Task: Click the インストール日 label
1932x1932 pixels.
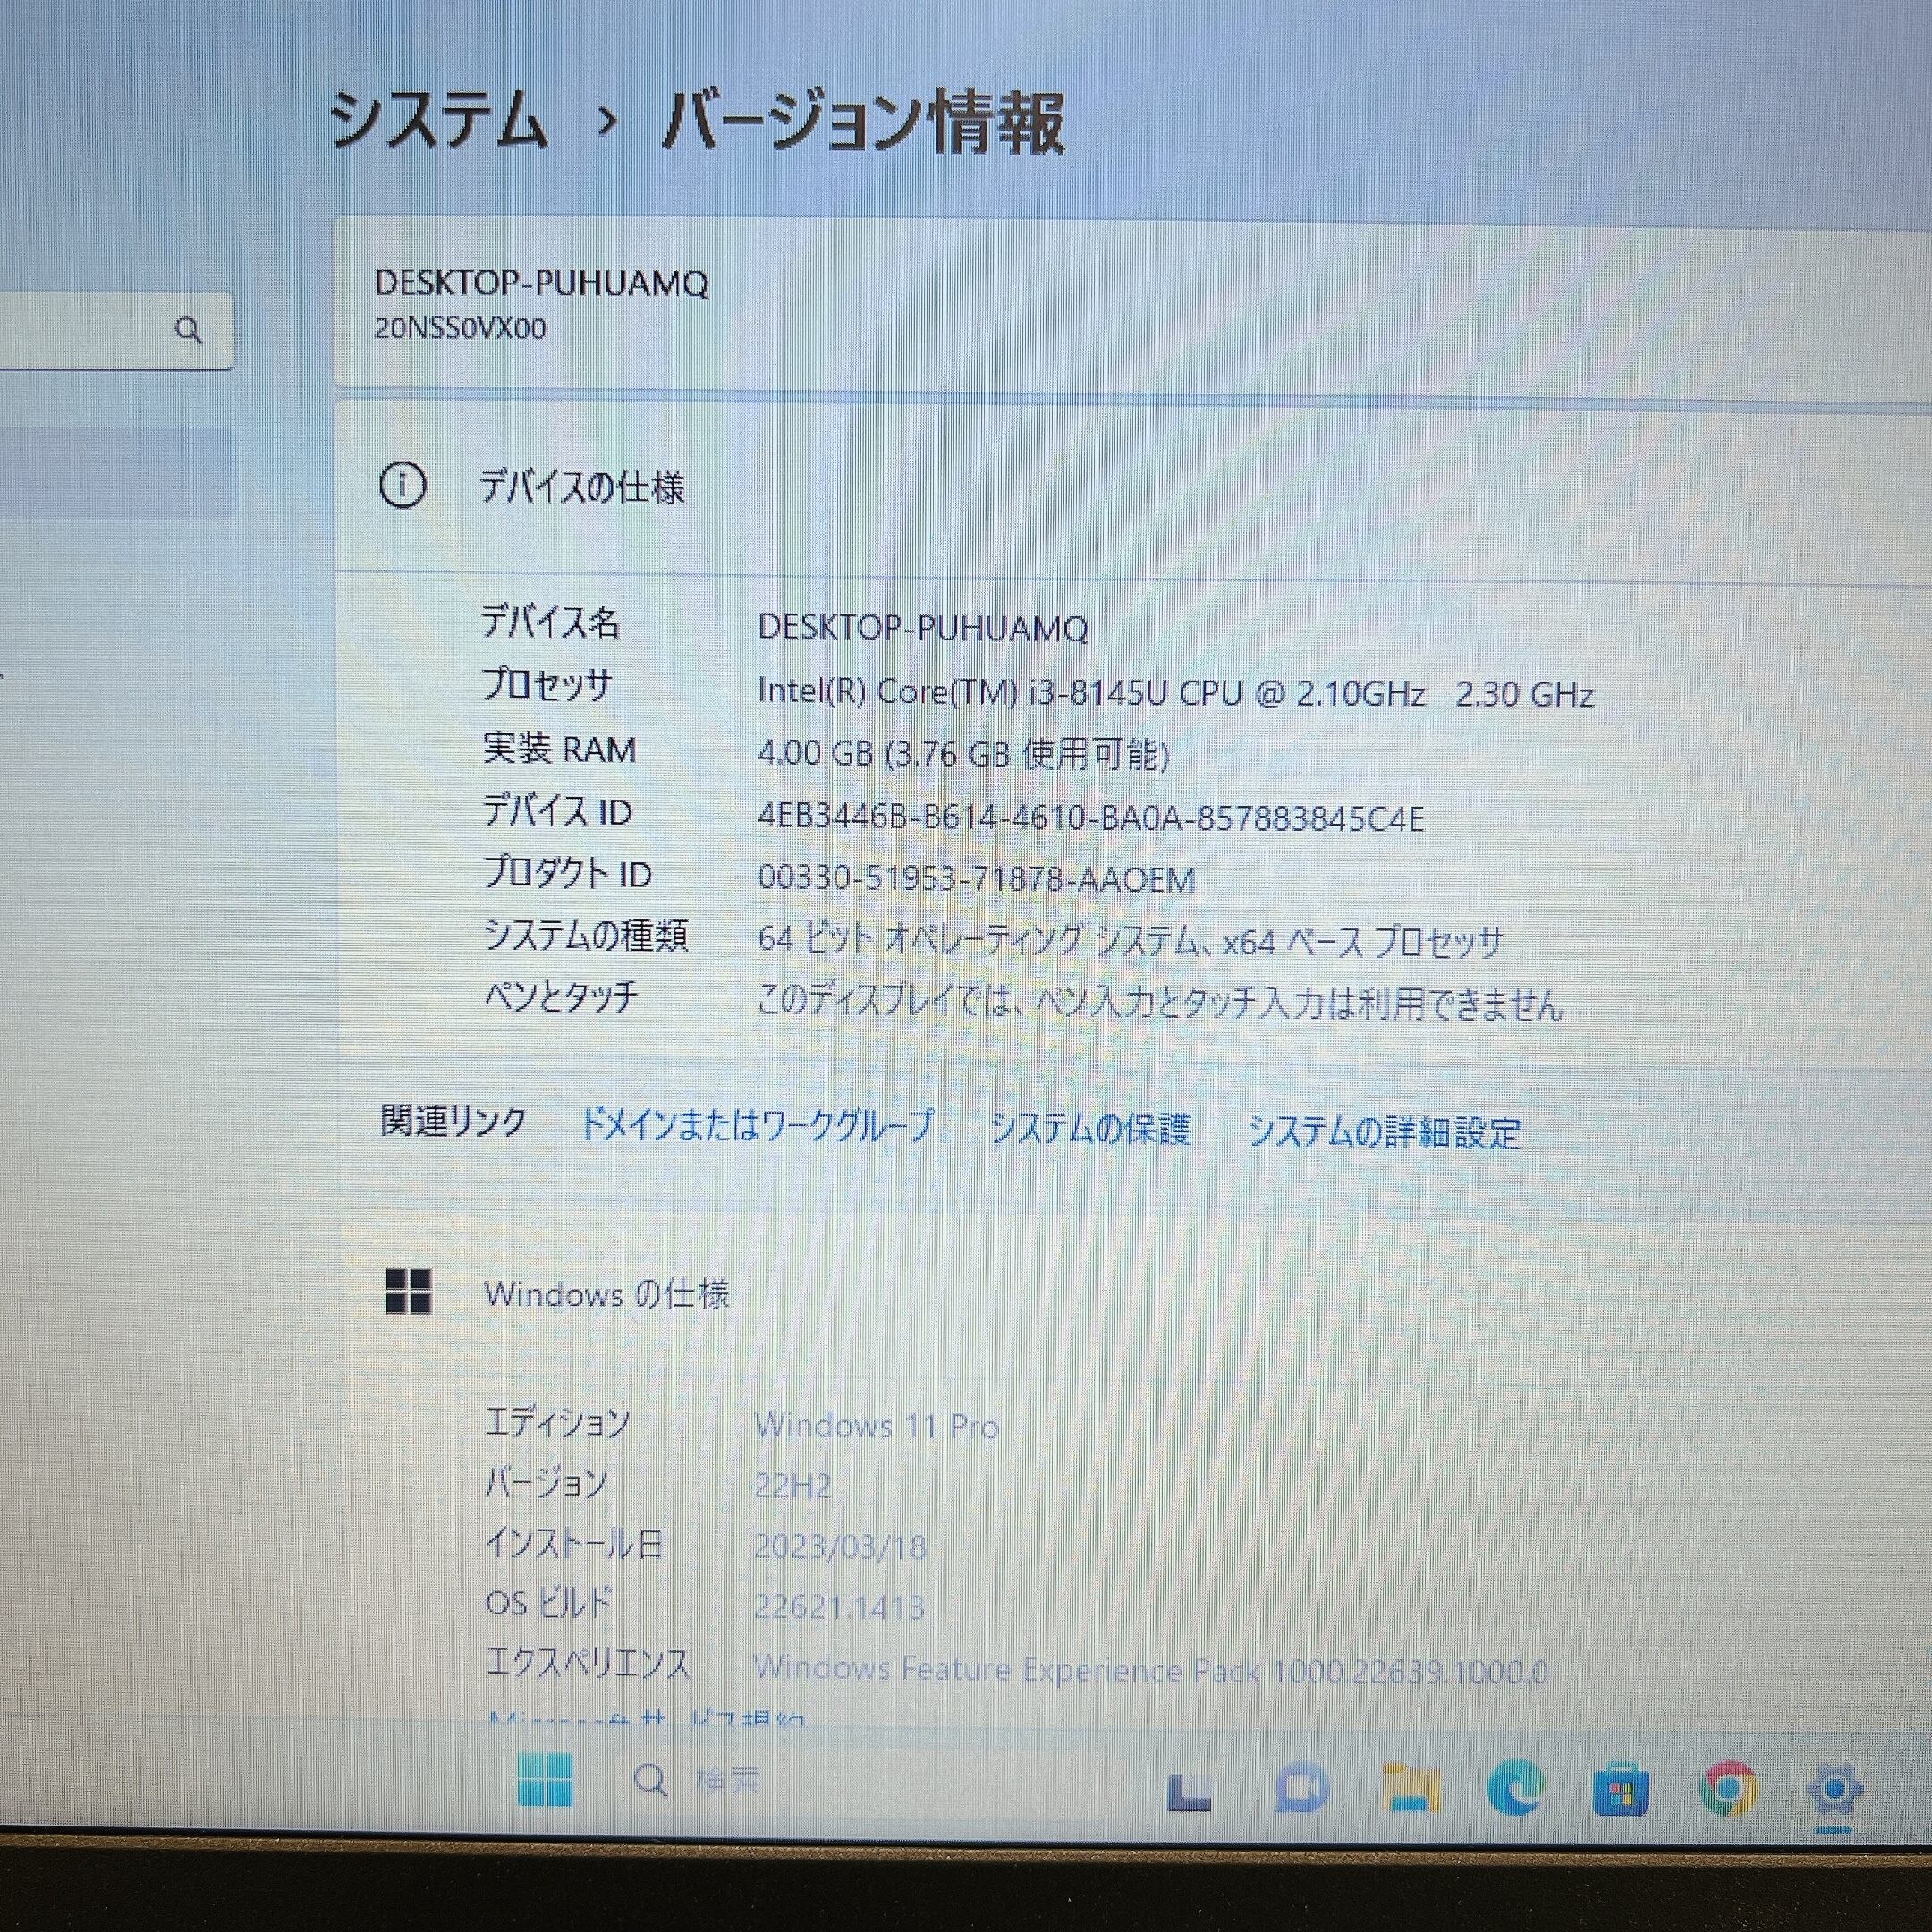Action: point(573,1543)
